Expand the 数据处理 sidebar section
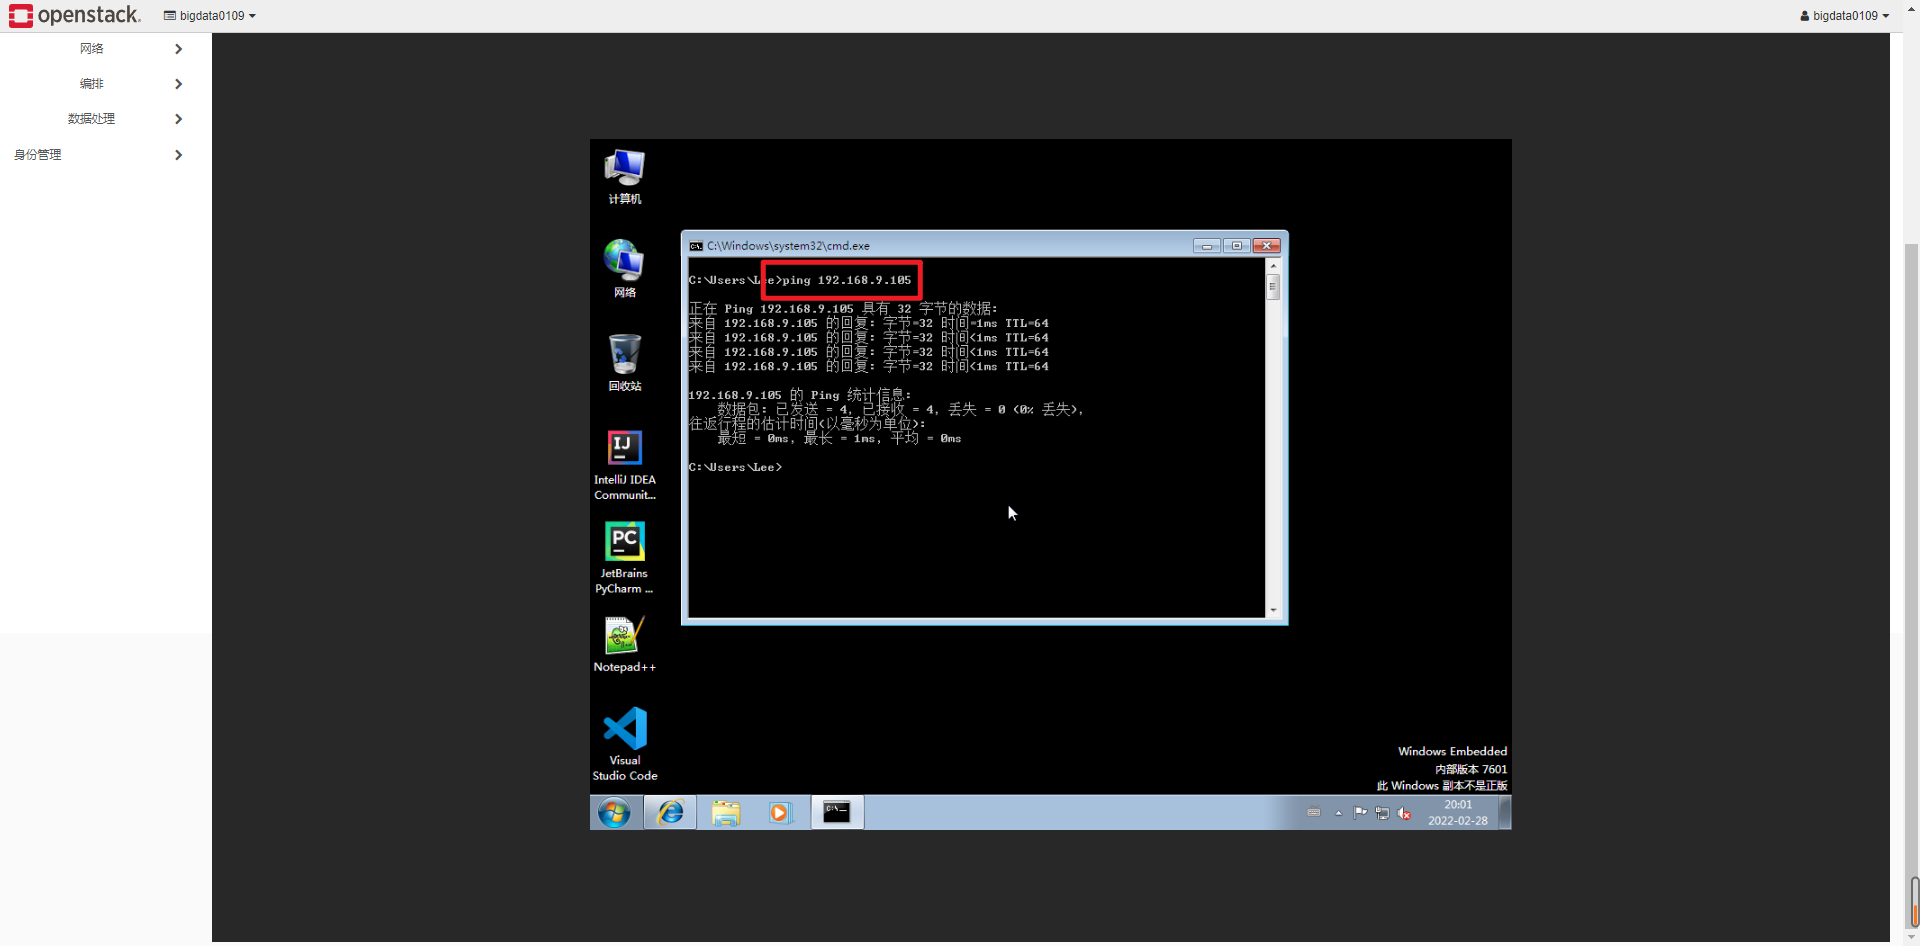The image size is (1920, 946). tap(106, 119)
